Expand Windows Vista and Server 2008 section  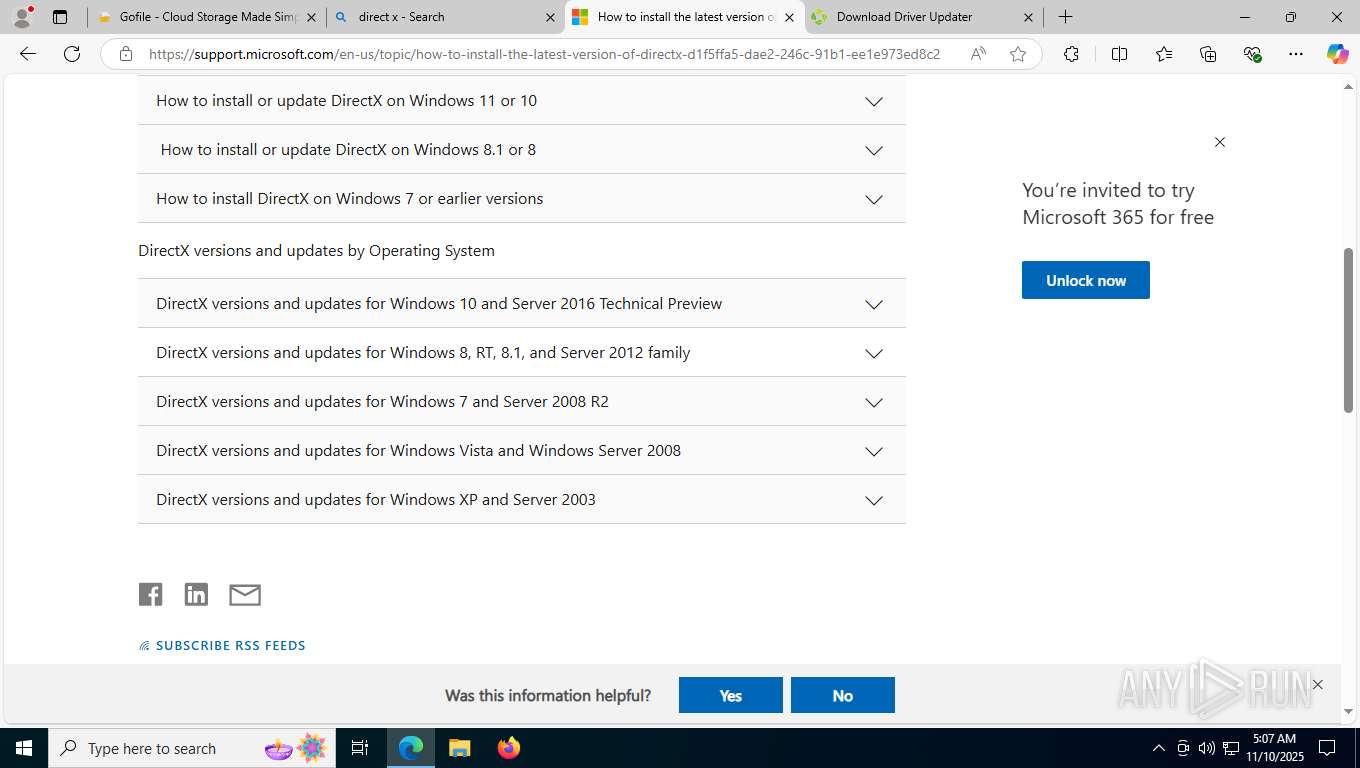coord(522,451)
